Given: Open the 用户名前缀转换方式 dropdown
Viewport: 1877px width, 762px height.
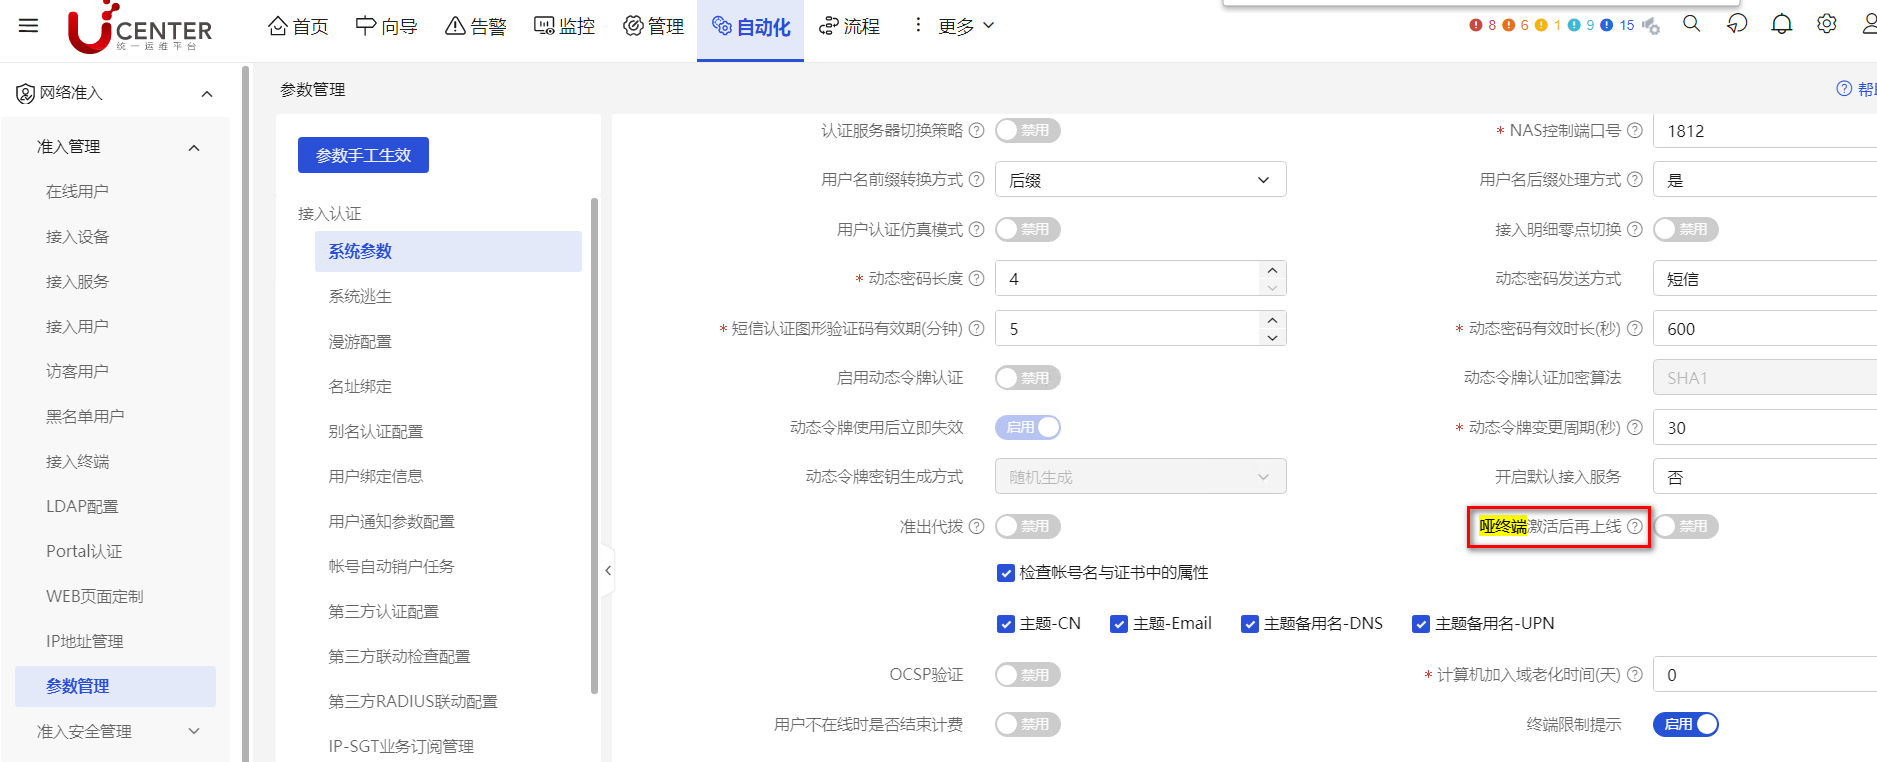Looking at the screenshot, I should 1140,180.
